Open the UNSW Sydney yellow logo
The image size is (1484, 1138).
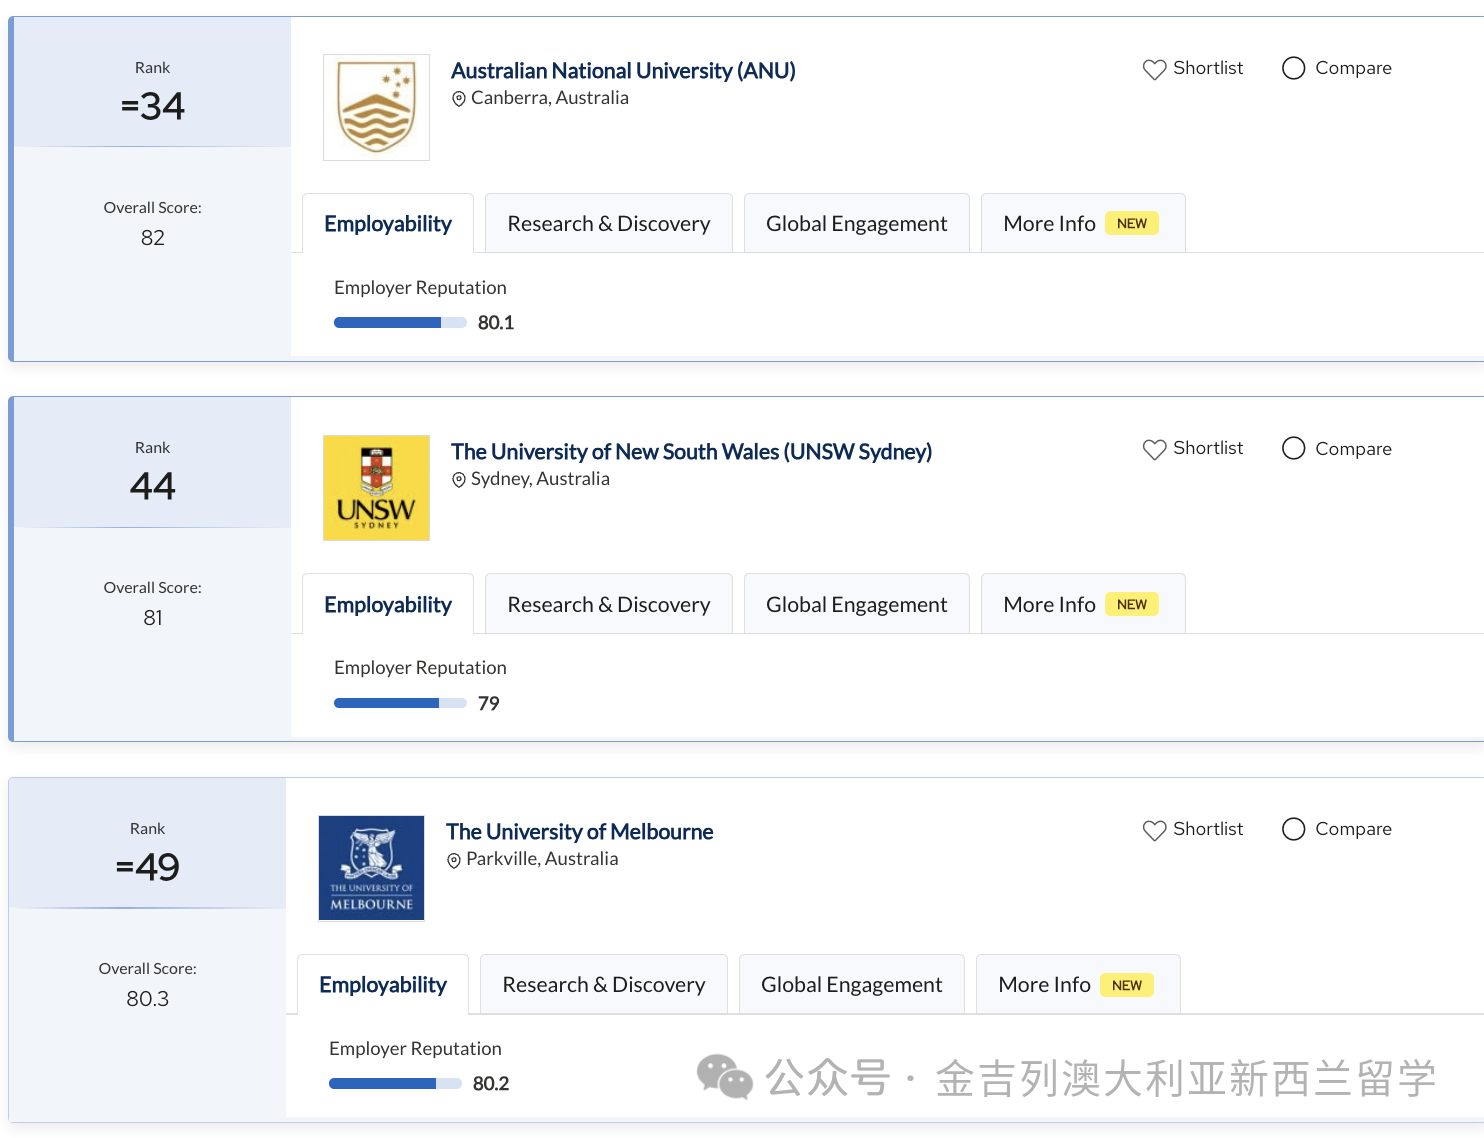click(x=376, y=488)
